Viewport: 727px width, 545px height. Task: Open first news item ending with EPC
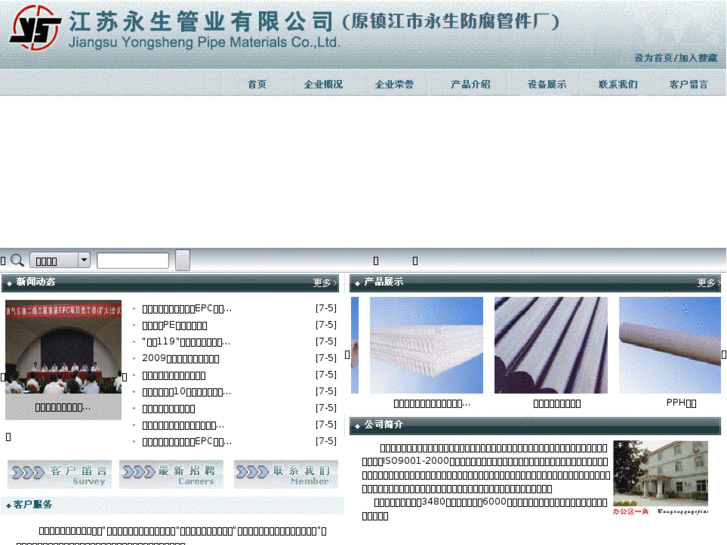[187, 308]
